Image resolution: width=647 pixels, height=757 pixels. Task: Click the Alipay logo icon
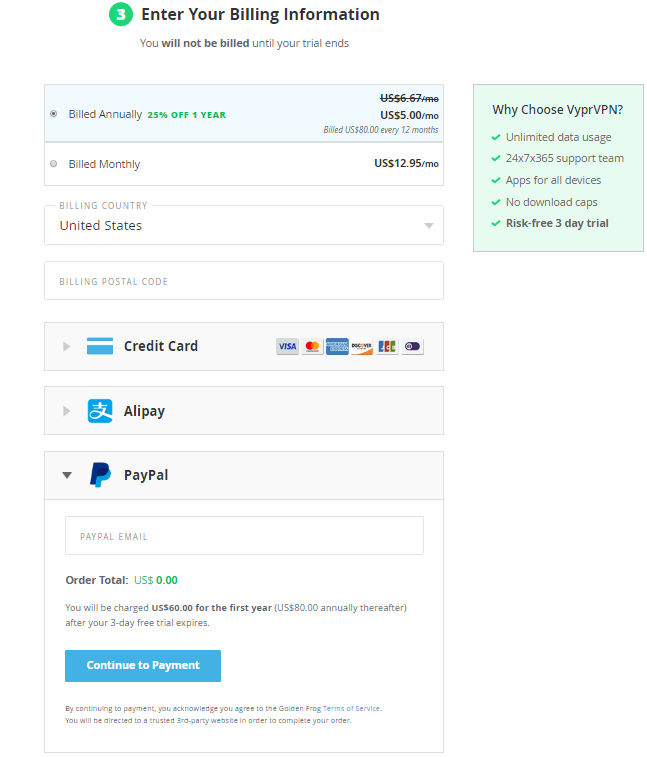coord(100,411)
